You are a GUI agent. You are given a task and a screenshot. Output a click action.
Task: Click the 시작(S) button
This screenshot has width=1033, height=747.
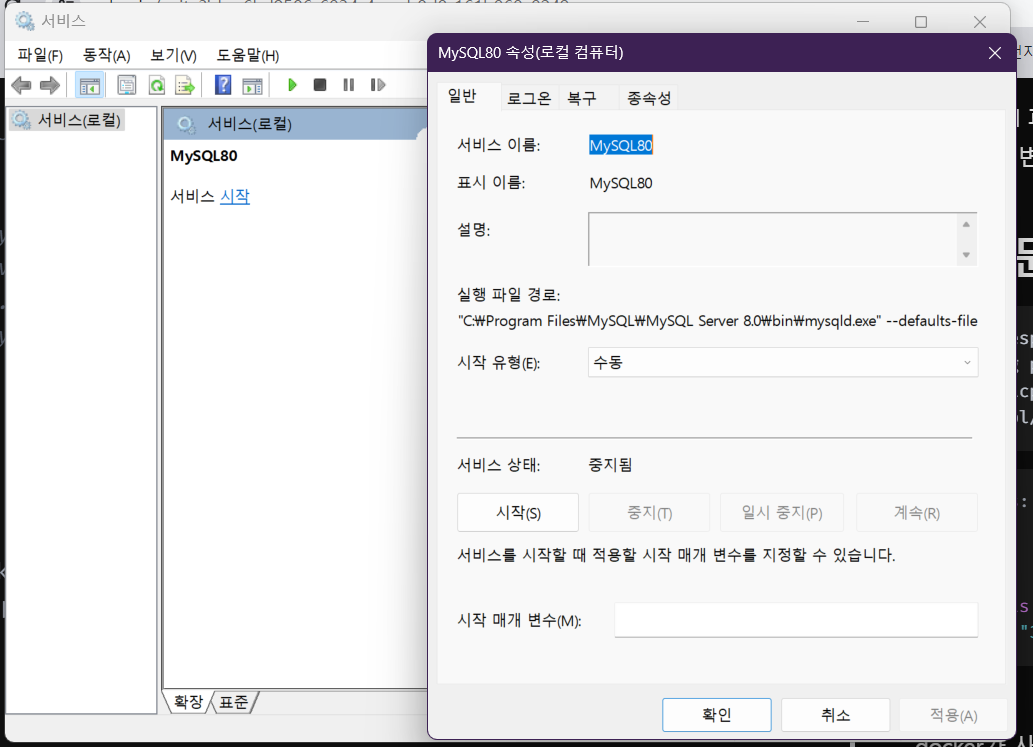coord(518,512)
